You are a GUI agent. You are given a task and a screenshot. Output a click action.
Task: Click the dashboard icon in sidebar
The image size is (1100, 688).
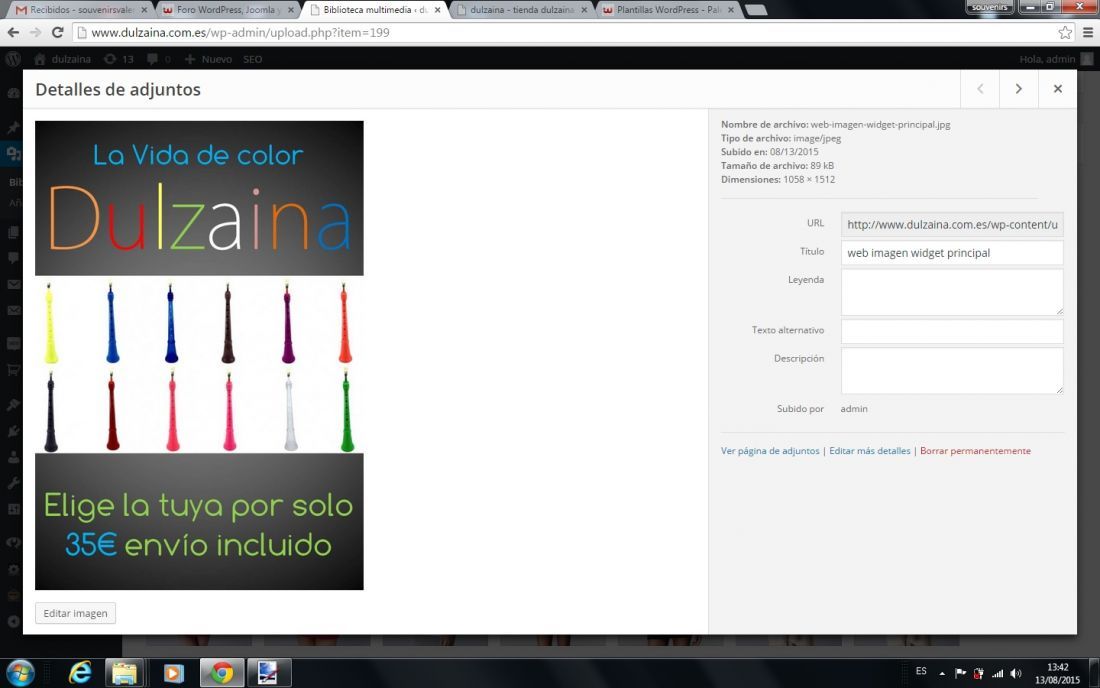[x=13, y=93]
